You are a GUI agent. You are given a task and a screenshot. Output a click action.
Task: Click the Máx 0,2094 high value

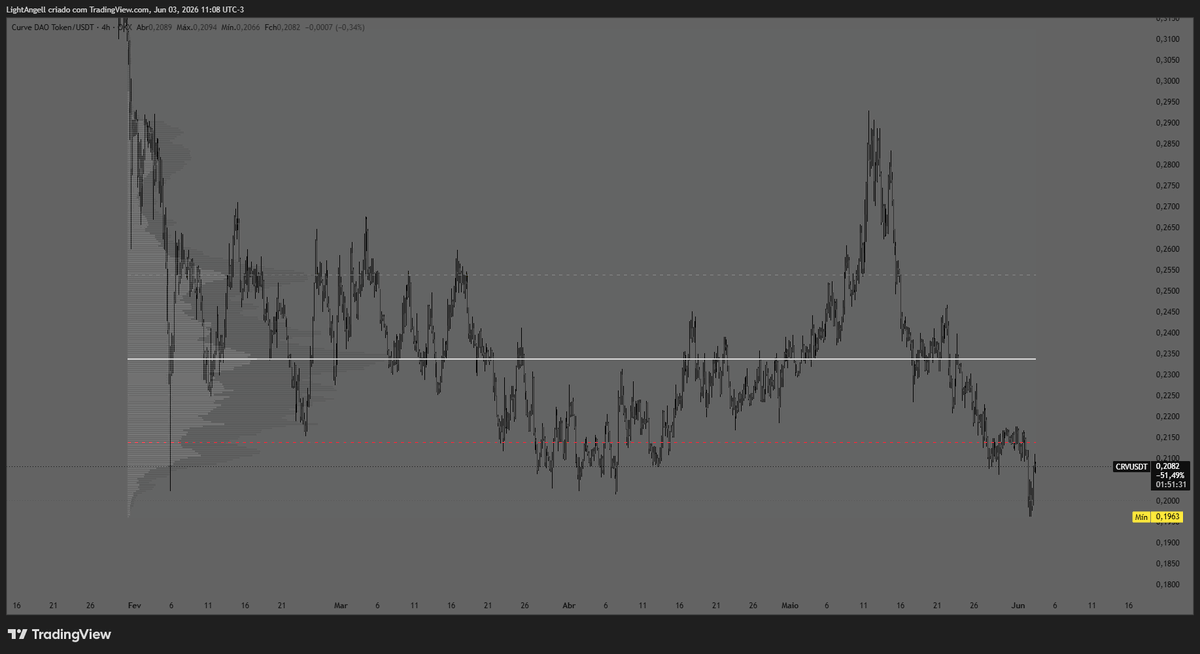[198, 27]
